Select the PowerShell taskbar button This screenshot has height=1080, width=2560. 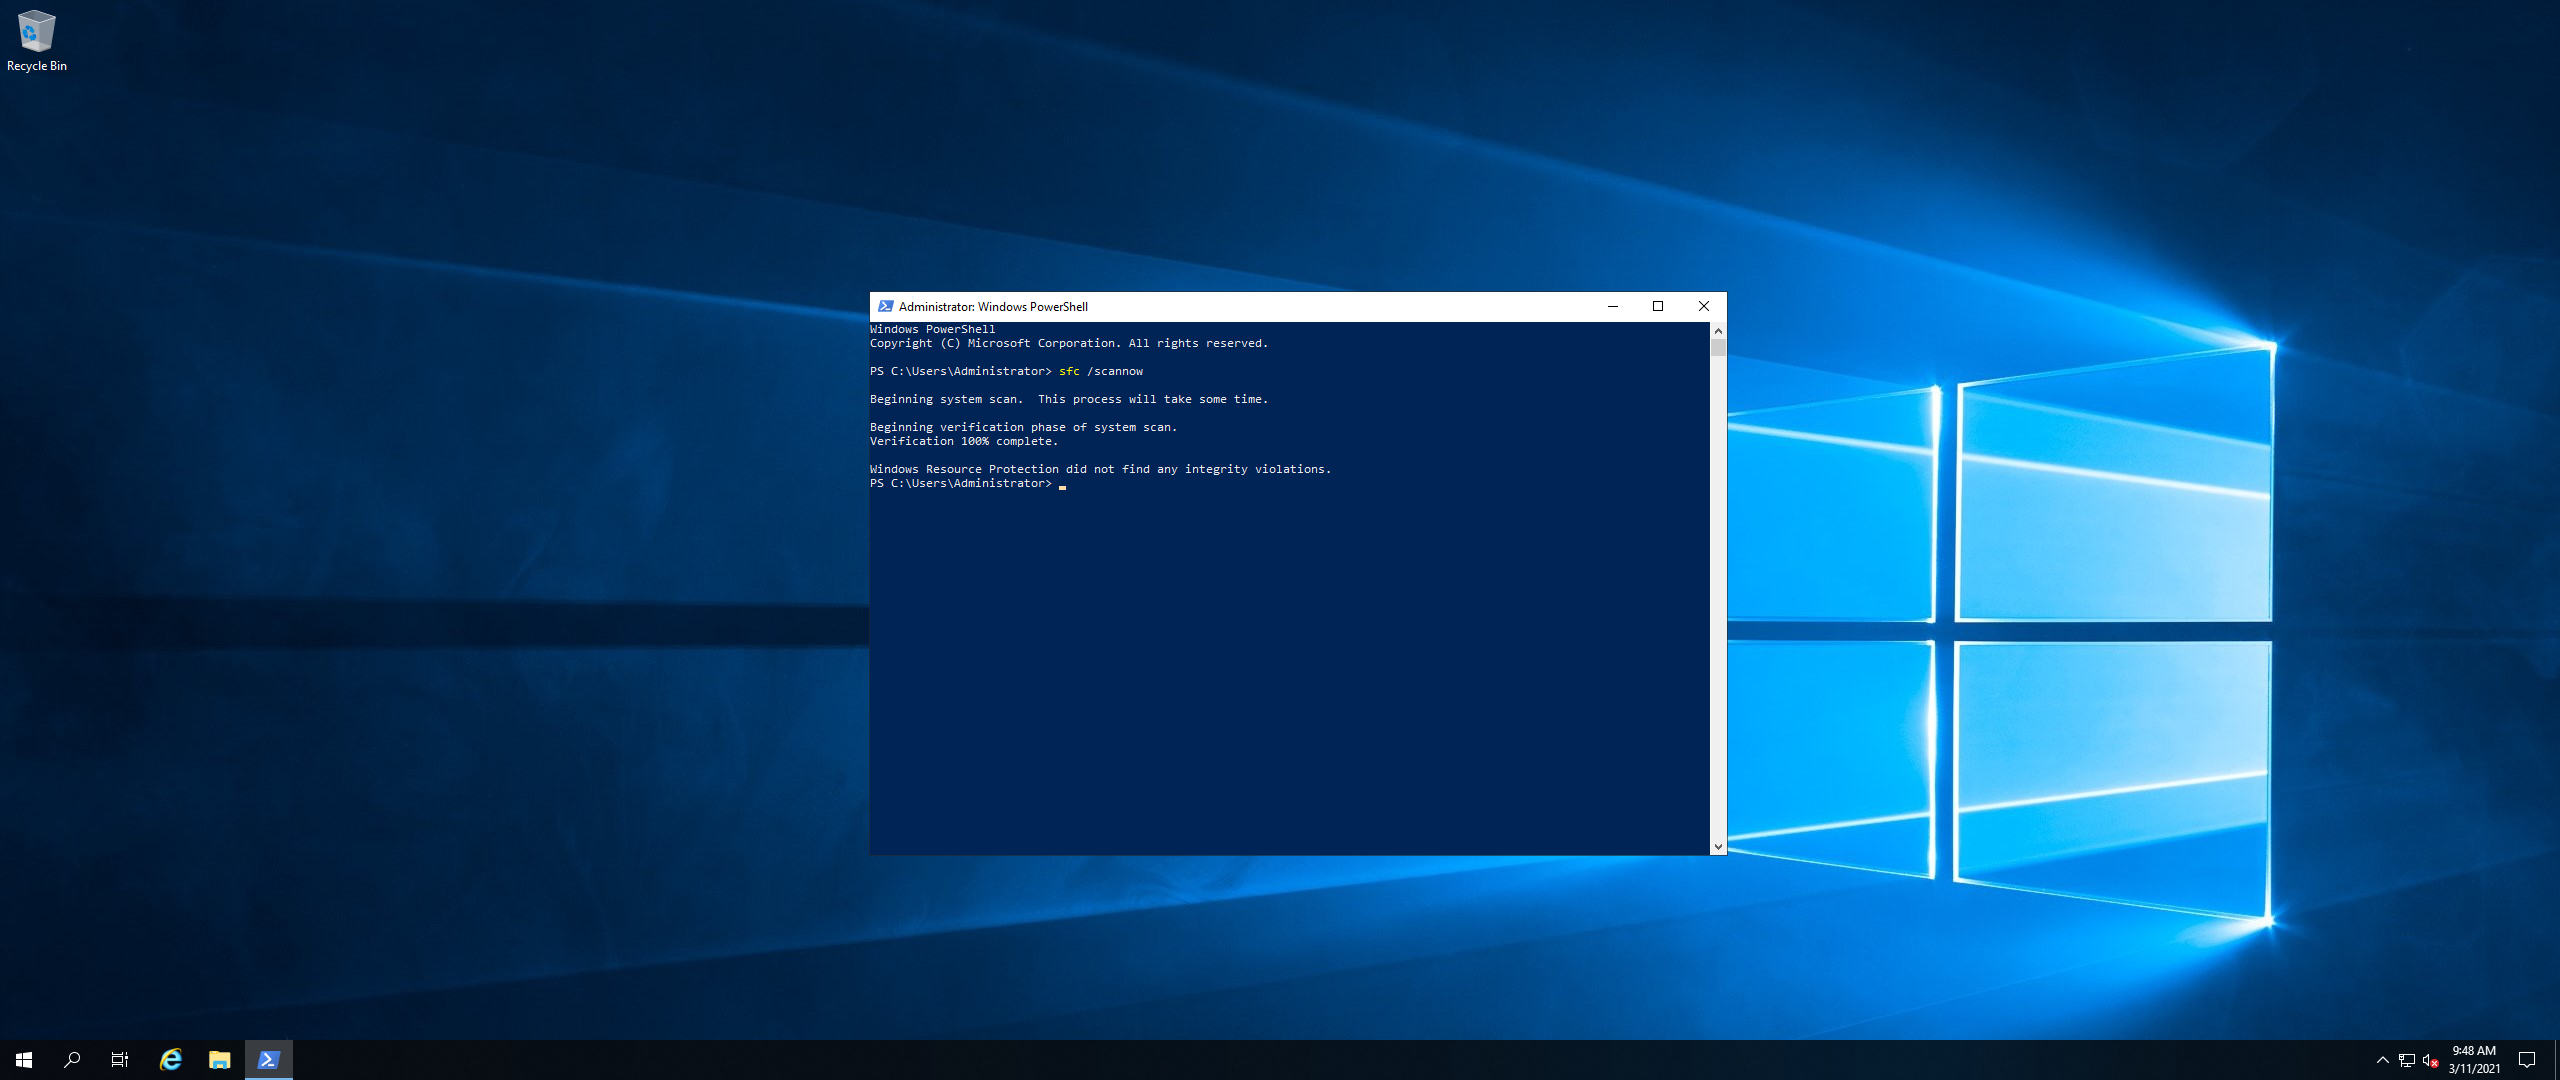(x=269, y=1060)
